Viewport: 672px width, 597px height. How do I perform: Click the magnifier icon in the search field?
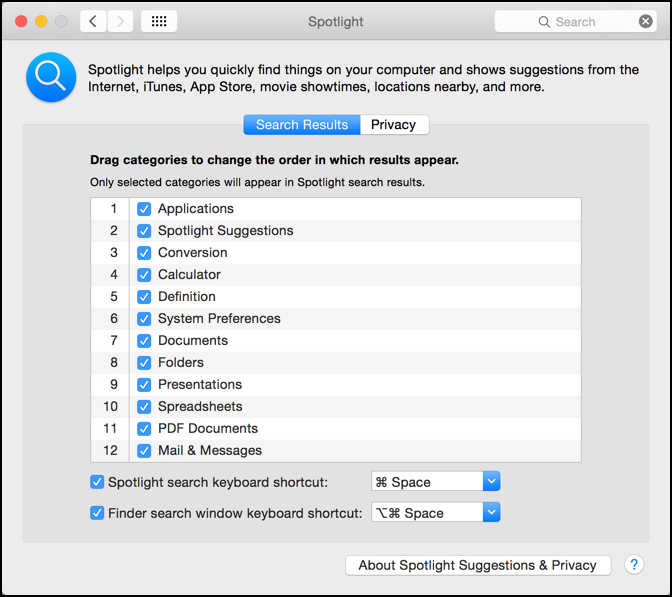coord(544,22)
